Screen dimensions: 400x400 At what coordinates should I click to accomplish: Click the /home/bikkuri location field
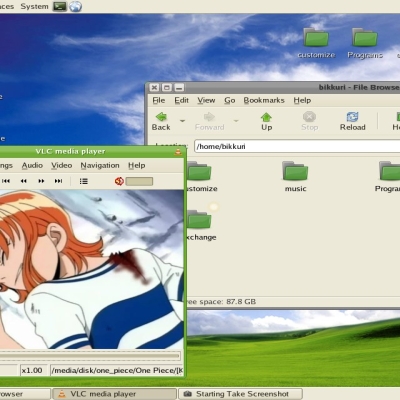coord(297,146)
